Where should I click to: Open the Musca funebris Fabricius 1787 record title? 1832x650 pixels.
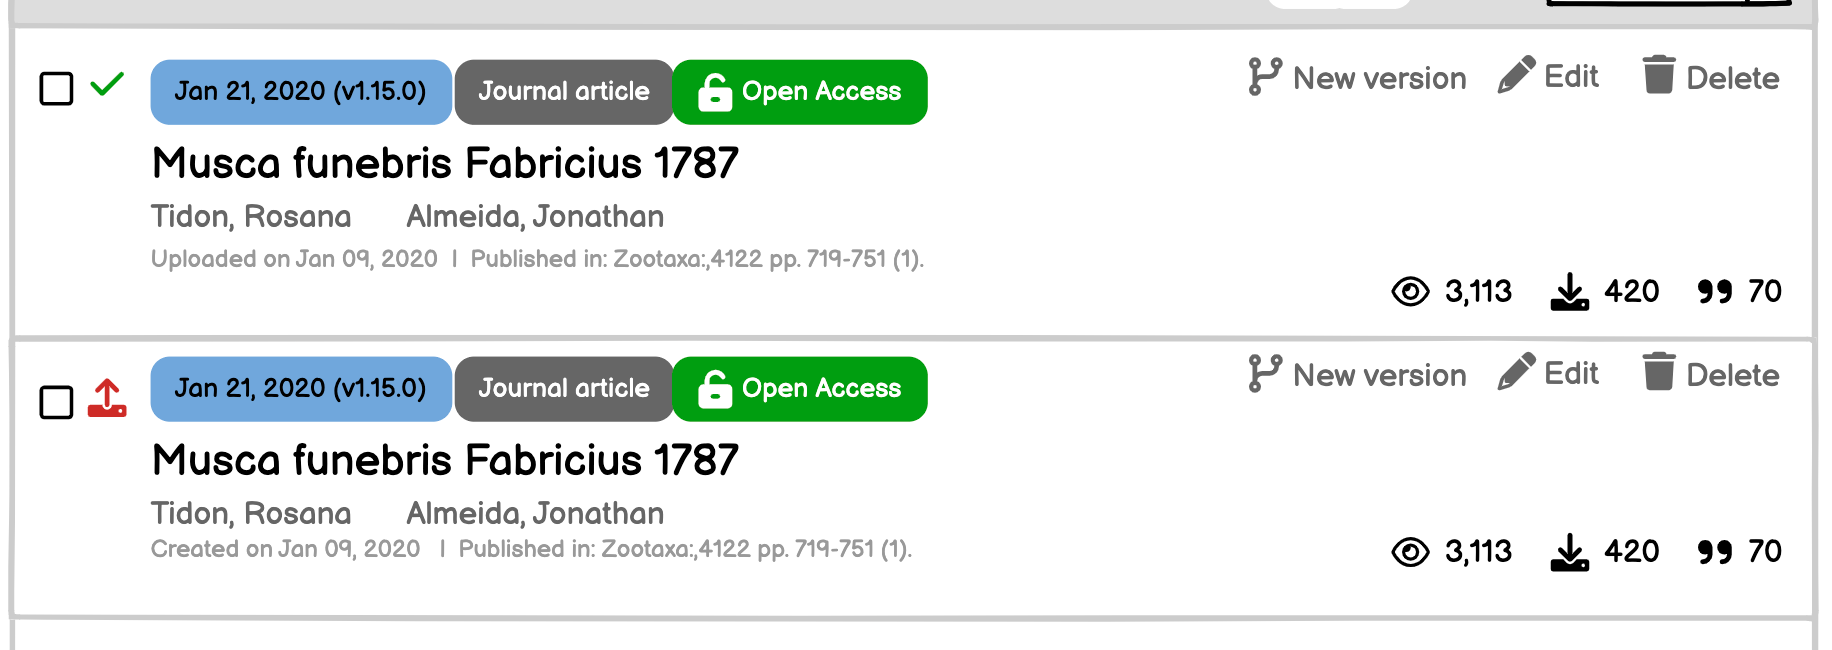click(444, 162)
